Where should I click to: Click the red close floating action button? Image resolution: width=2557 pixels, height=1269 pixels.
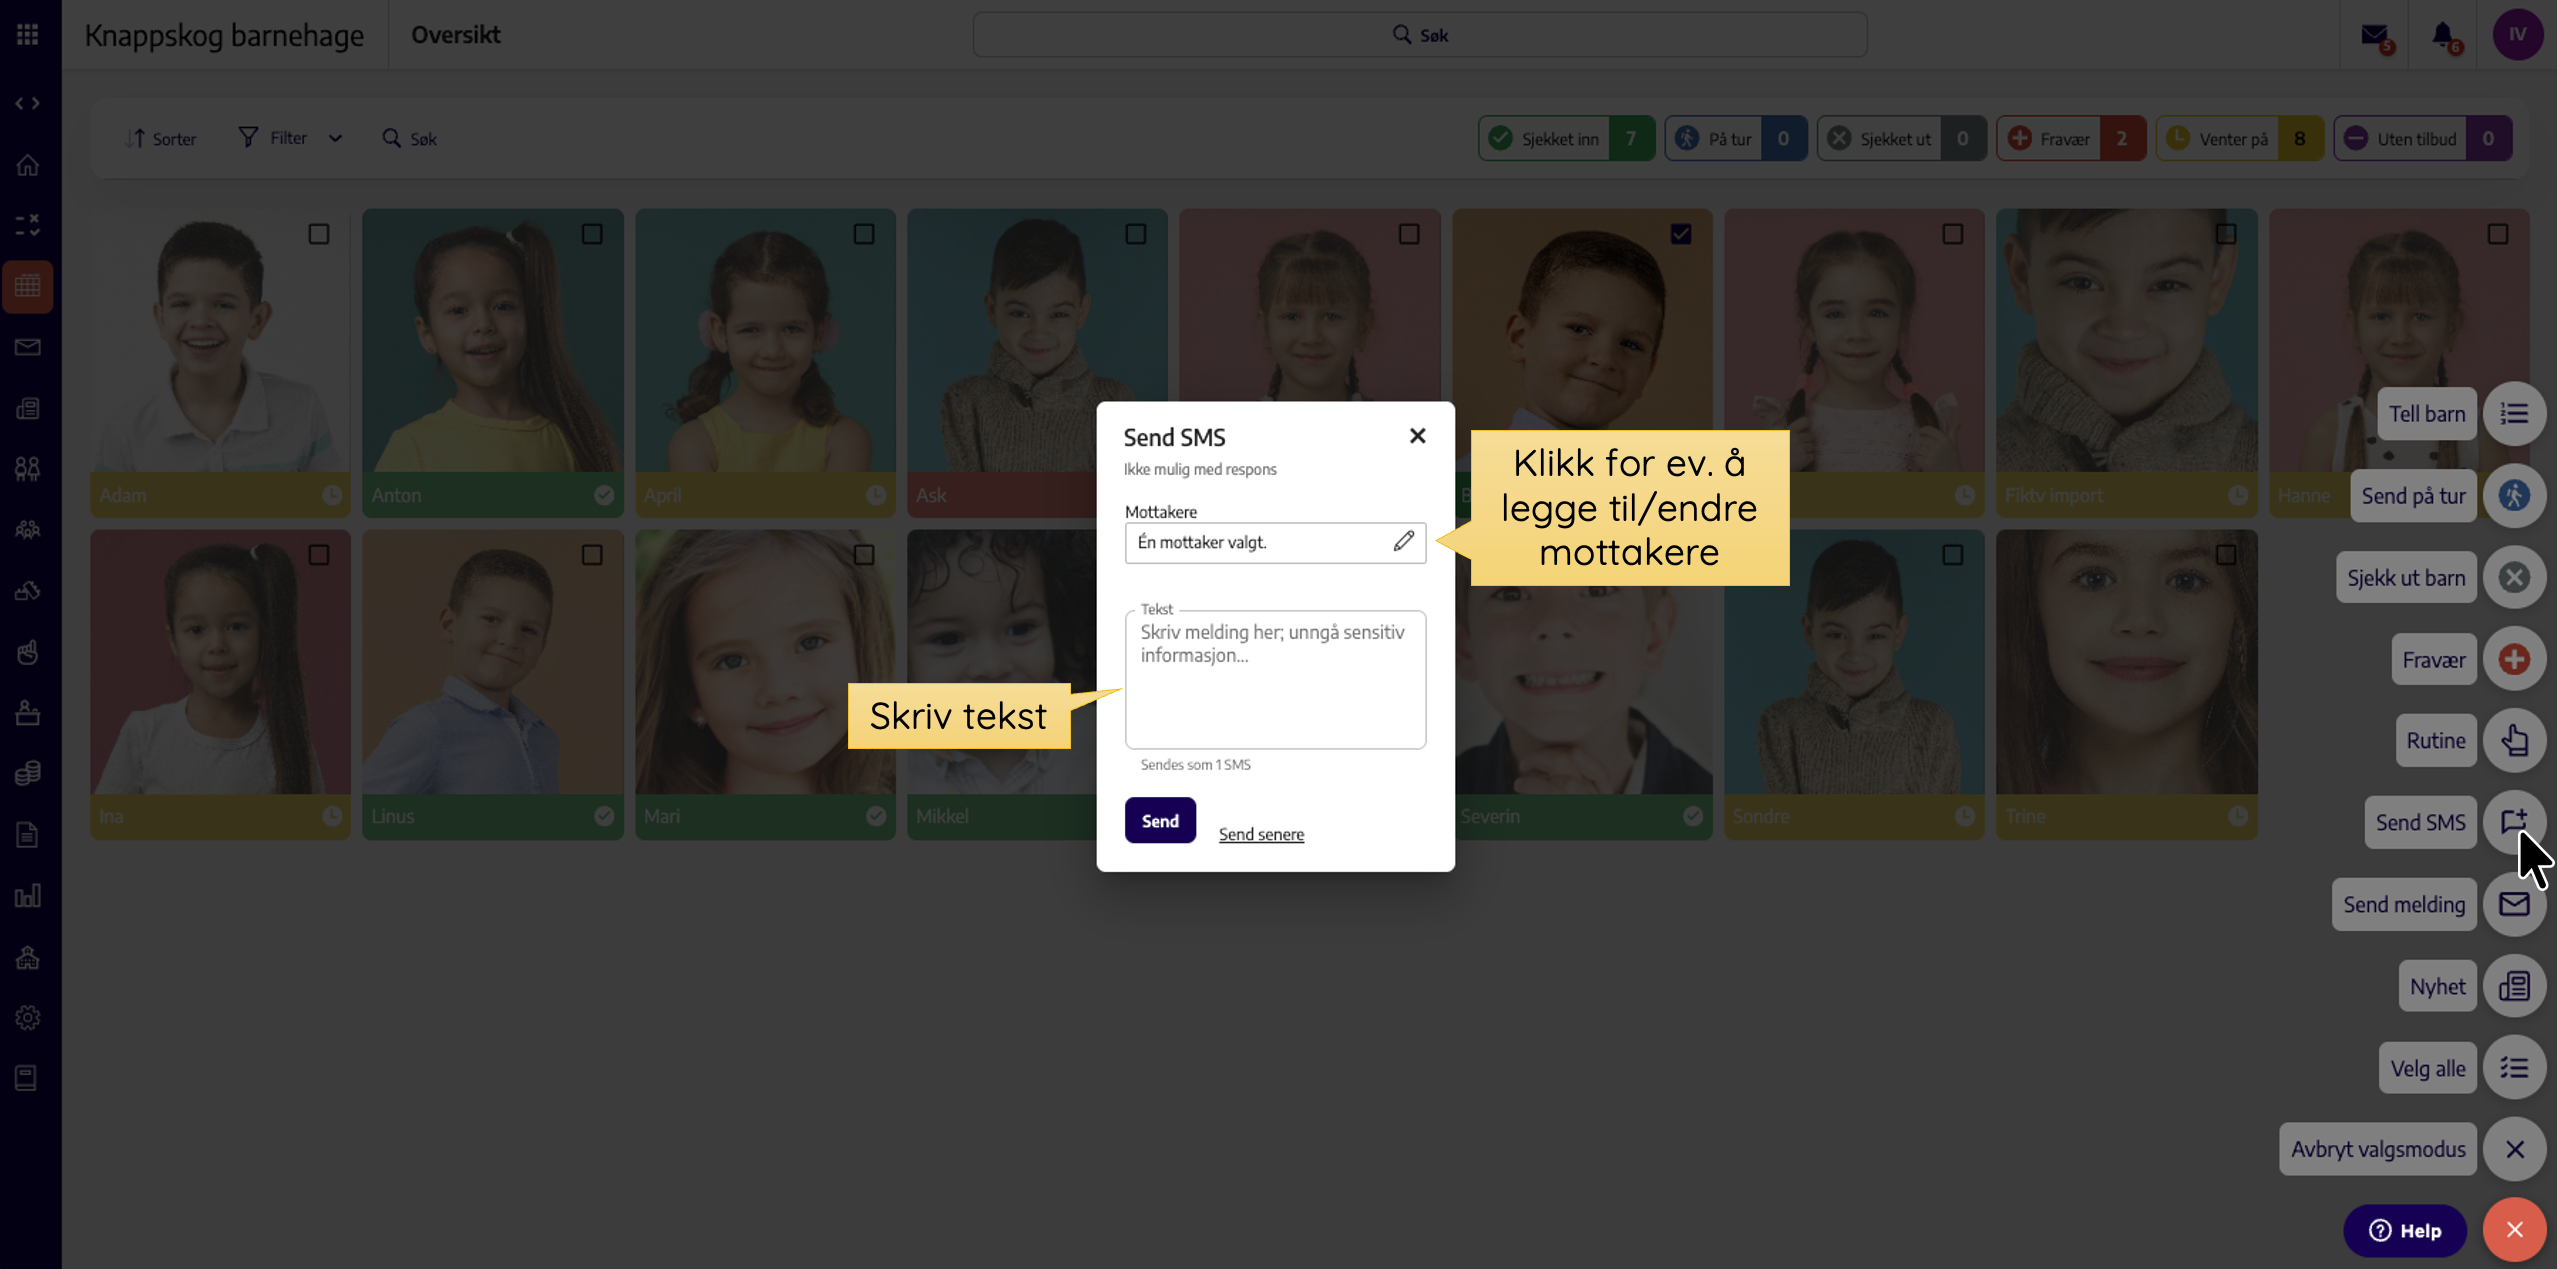click(2514, 1230)
